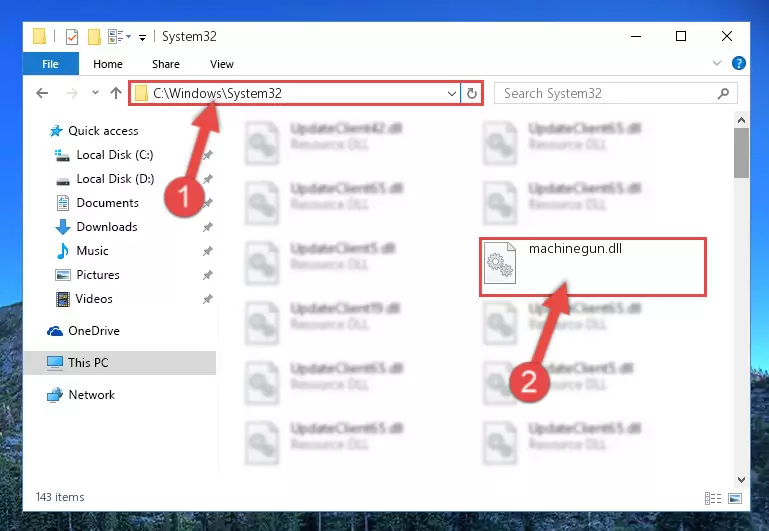Viewport: 769px width, 531px height.
Task: Expand the ribbon with the chevron
Action: [x=717, y=63]
